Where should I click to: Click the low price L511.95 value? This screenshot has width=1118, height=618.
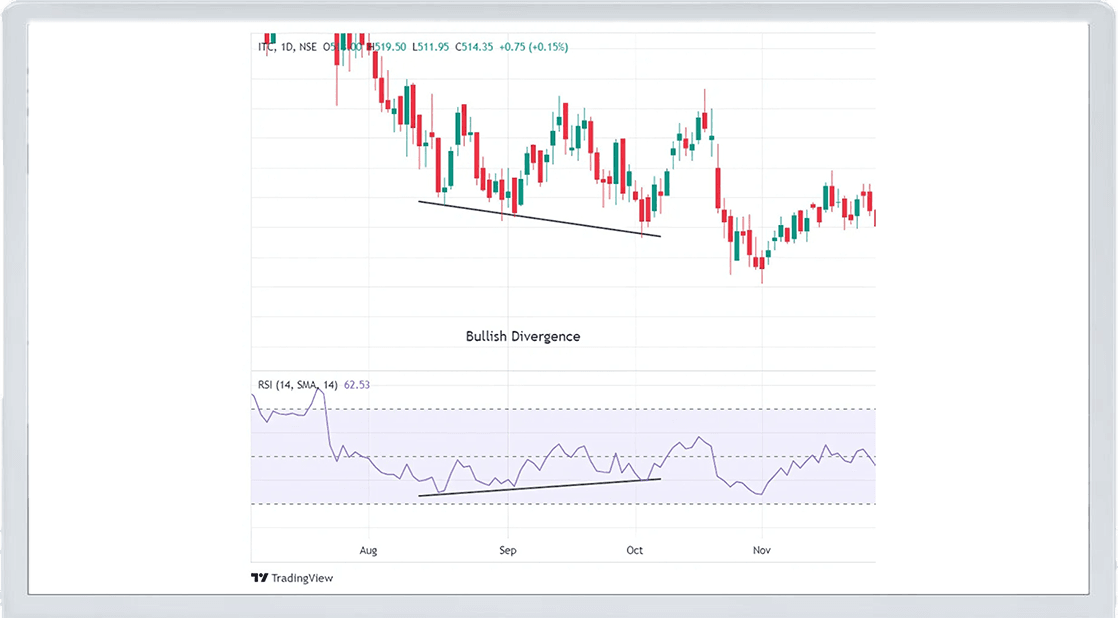(431, 46)
